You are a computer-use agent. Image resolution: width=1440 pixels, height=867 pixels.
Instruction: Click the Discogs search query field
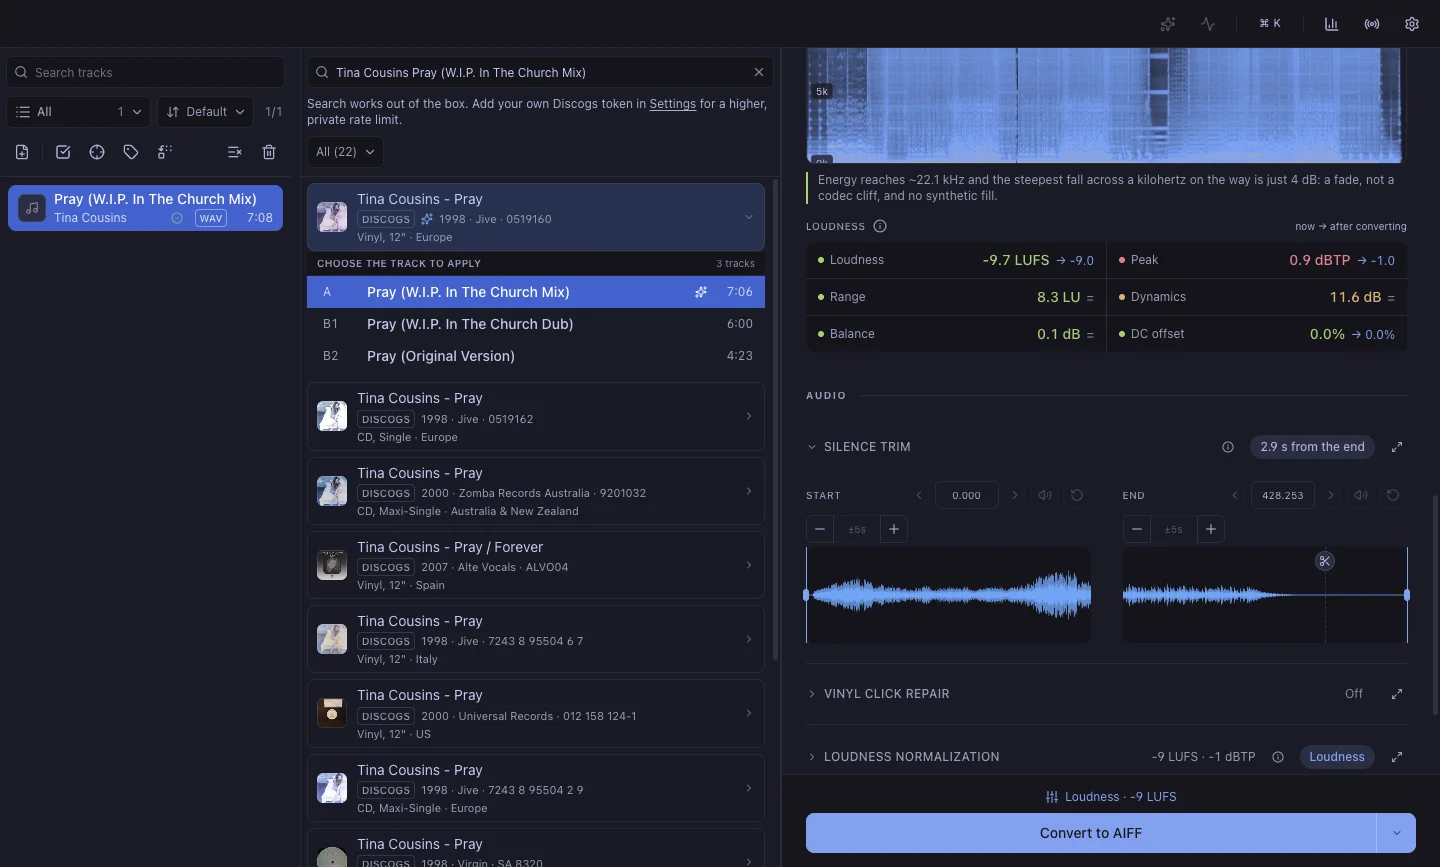point(540,72)
